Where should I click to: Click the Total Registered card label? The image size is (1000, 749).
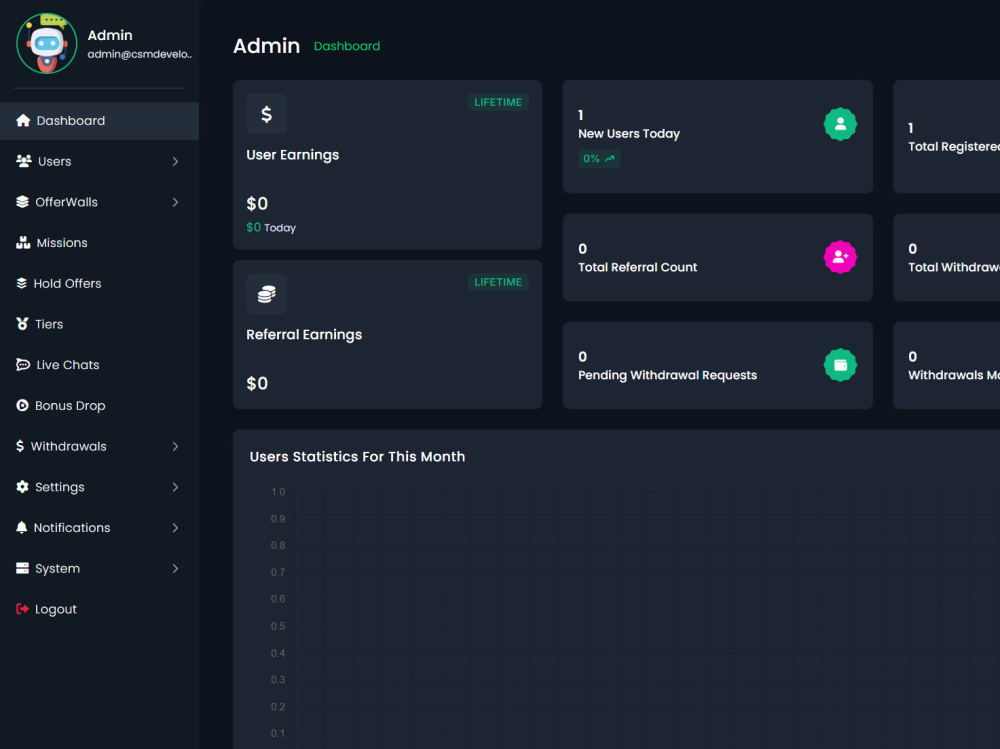coord(954,147)
